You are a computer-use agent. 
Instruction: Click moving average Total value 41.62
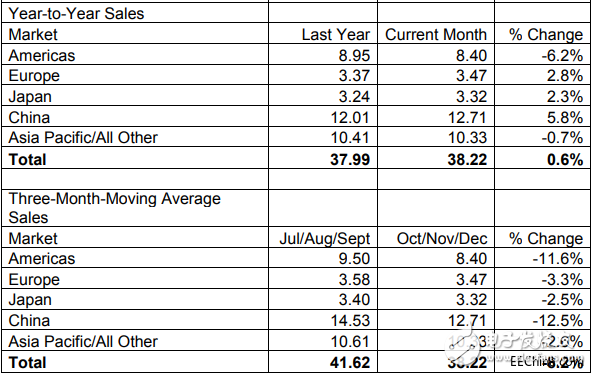(x=350, y=362)
